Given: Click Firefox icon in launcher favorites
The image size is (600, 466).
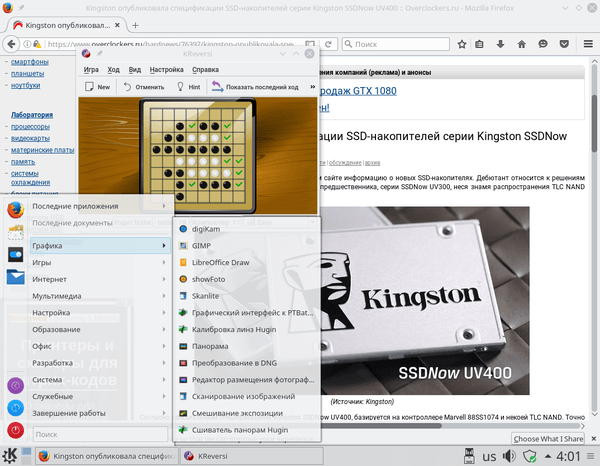Looking at the screenshot, I should (15, 210).
